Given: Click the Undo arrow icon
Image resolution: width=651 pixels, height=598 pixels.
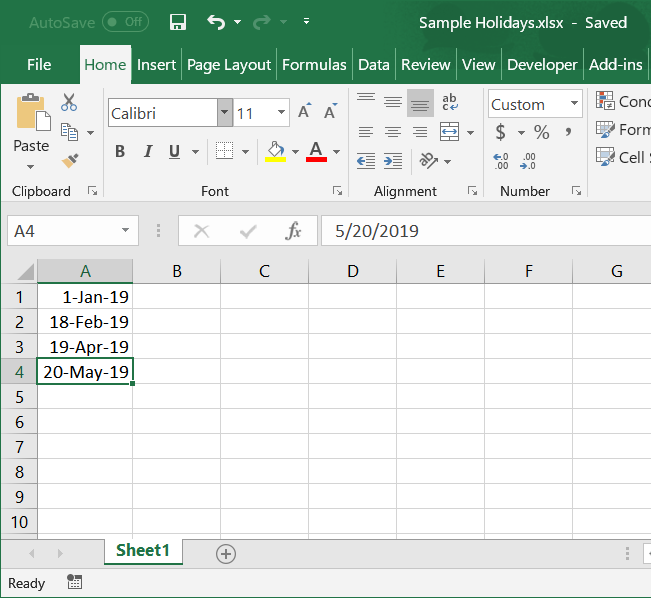Looking at the screenshot, I should point(216,22).
